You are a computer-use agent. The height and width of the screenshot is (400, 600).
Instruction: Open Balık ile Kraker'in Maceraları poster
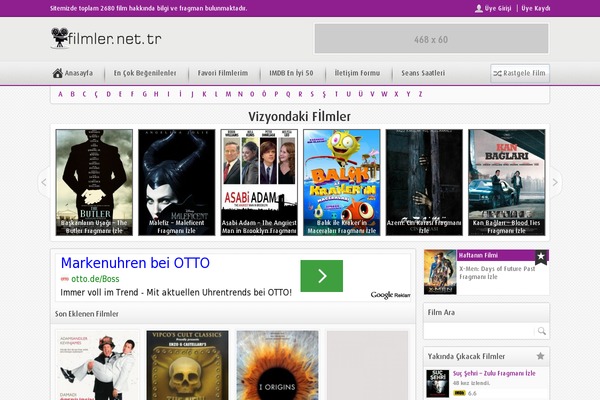coord(342,182)
